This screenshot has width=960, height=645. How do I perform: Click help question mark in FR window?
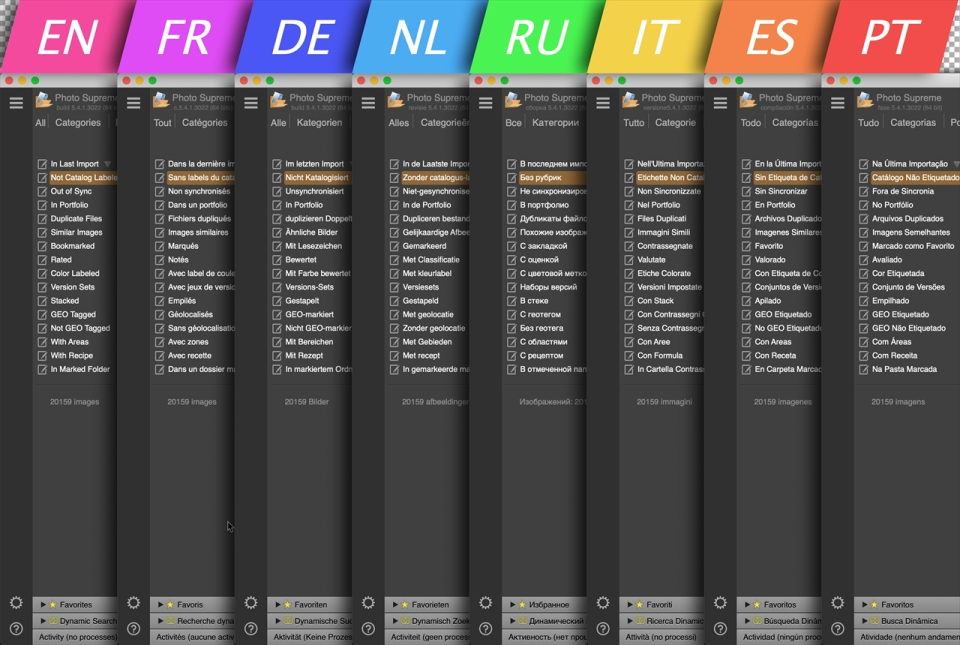tap(133, 628)
